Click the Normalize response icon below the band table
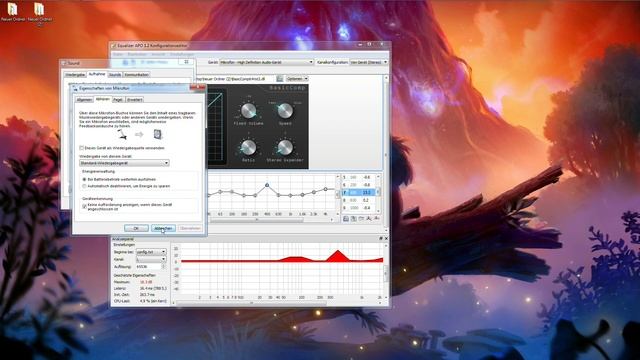Image resolution: width=640 pixels, height=360 pixels. point(369,219)
